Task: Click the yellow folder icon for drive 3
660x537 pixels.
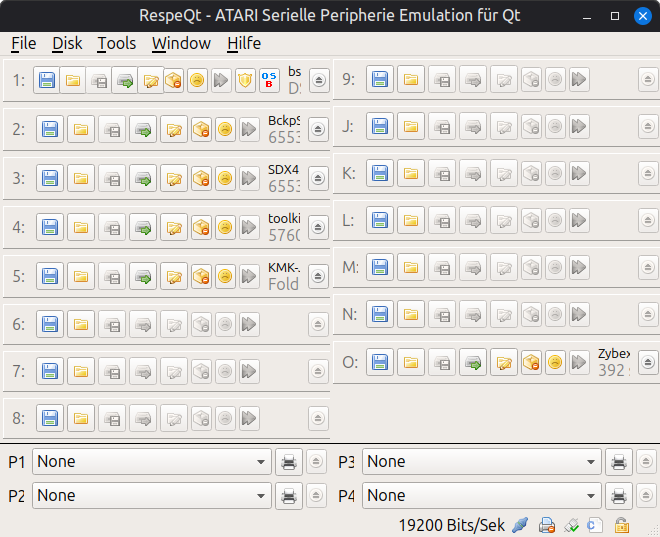Action: click(x=81, y=178)
